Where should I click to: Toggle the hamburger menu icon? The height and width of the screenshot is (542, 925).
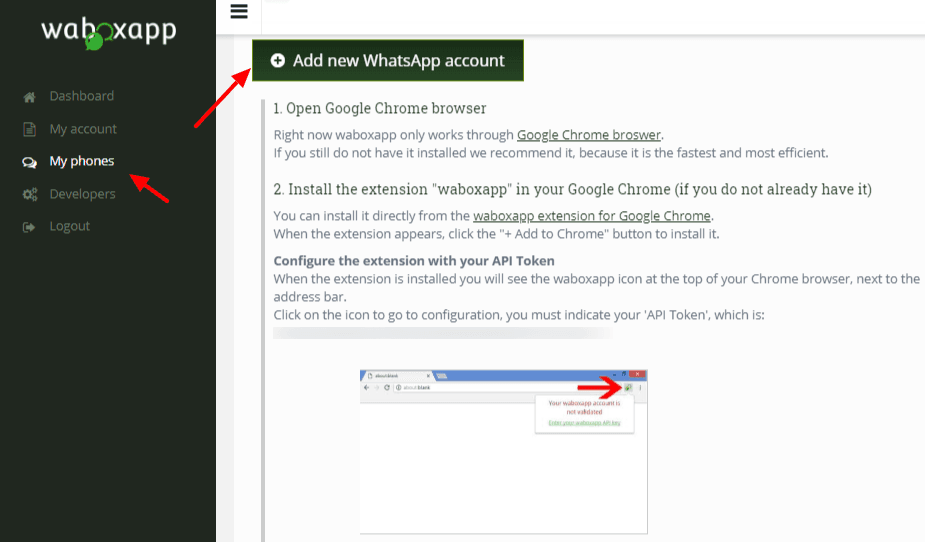tap(239, 11)
